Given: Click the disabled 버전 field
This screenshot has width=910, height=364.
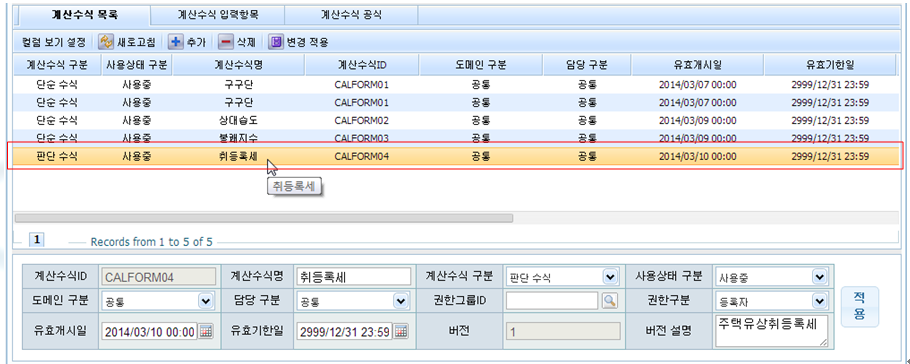Looking at the screenshot, I should [563, 331].
